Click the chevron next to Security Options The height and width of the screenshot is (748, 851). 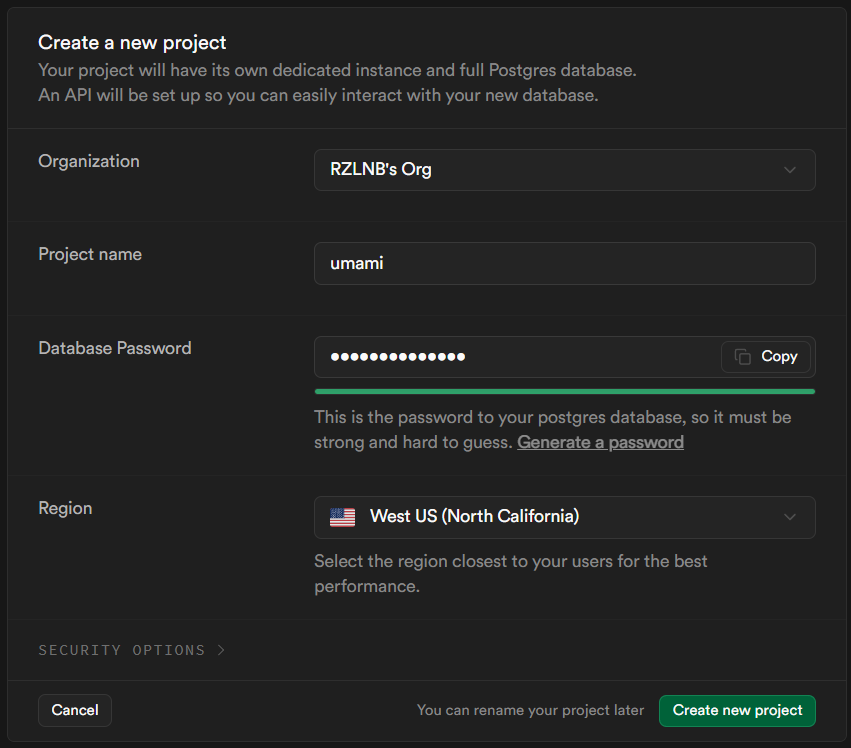point(221,650)
